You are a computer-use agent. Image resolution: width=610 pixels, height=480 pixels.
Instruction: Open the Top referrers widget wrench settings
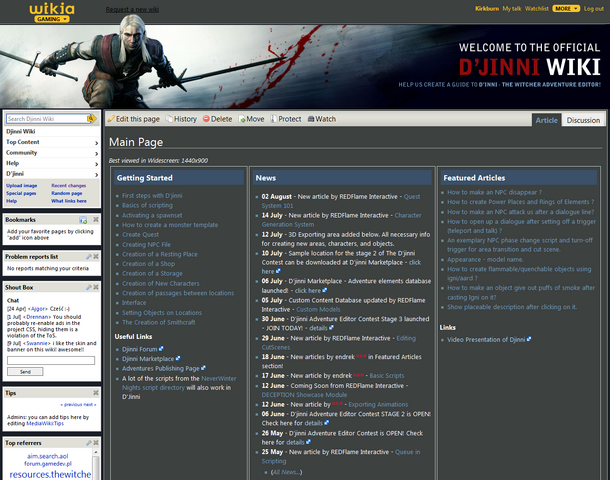(x=89, y=443)
